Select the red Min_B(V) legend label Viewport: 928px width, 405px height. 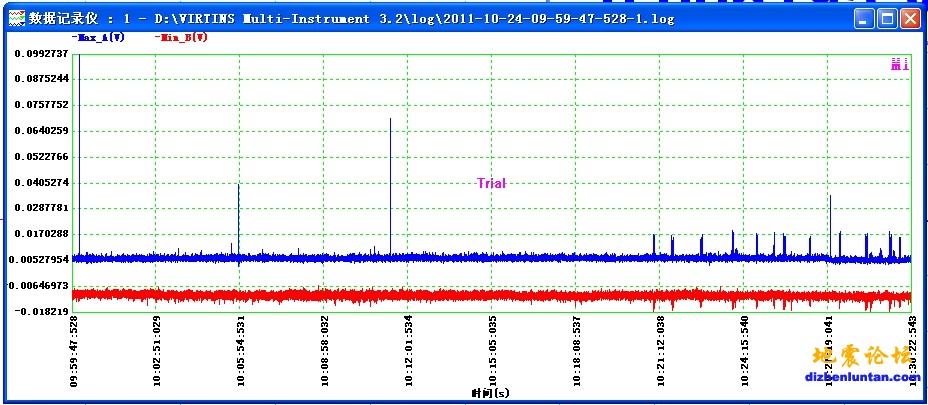[182, 37]
